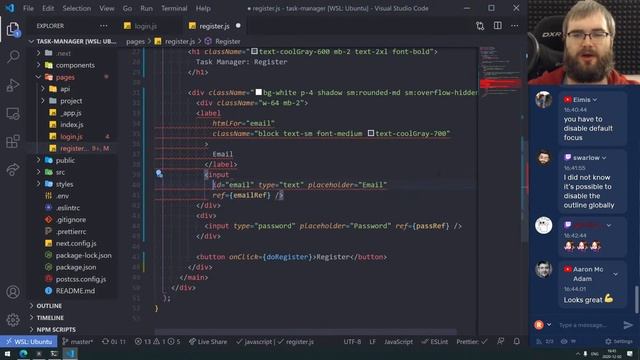Viewport: 640px width, 360px height.
Task: Open the Manage gear icon
Action: 13,320
